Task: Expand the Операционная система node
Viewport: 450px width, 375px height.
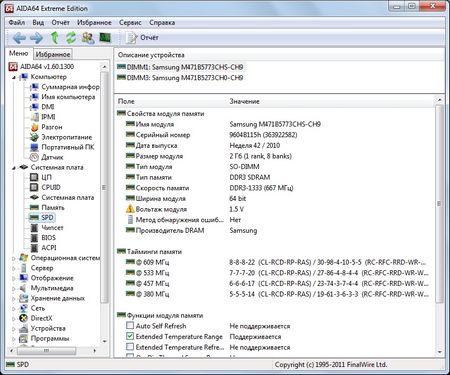Action: 14,258
